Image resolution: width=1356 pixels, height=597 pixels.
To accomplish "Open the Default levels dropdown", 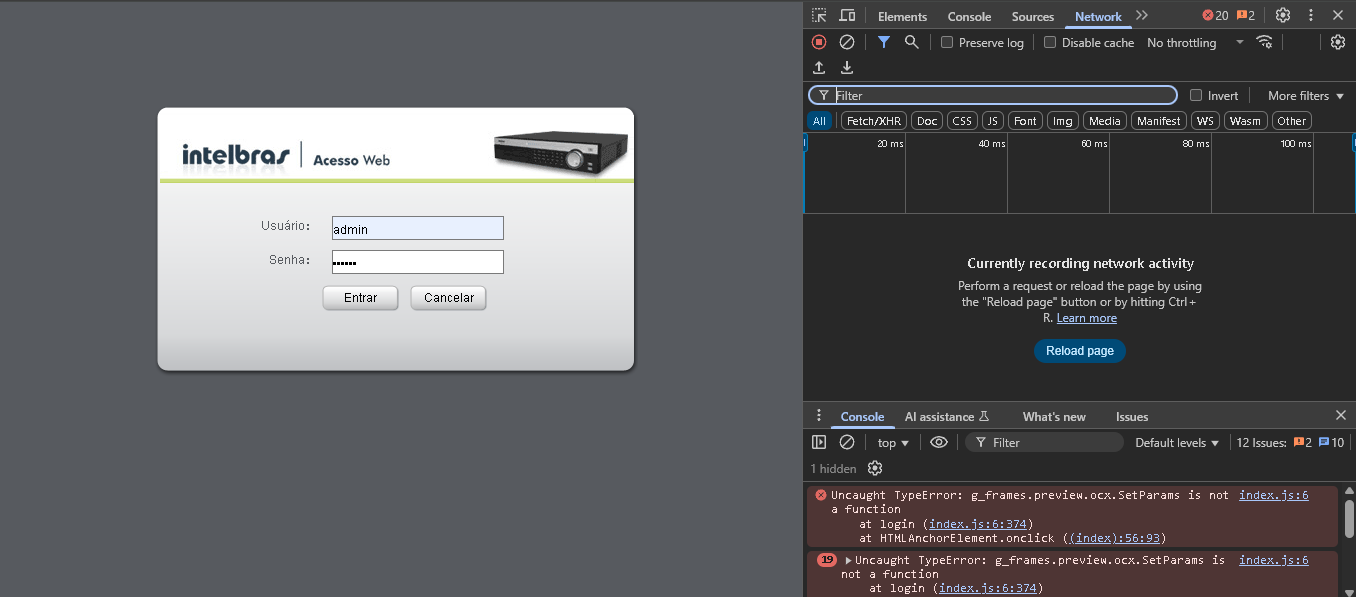I will pyautogui.click(x=1177, y=442).
